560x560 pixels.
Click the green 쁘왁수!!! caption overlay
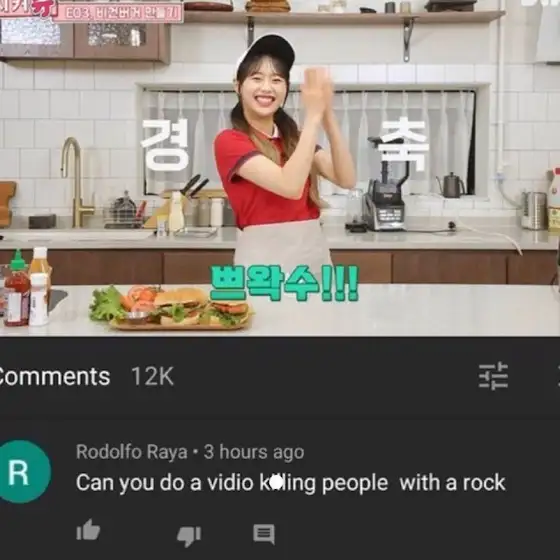(284, 283)
